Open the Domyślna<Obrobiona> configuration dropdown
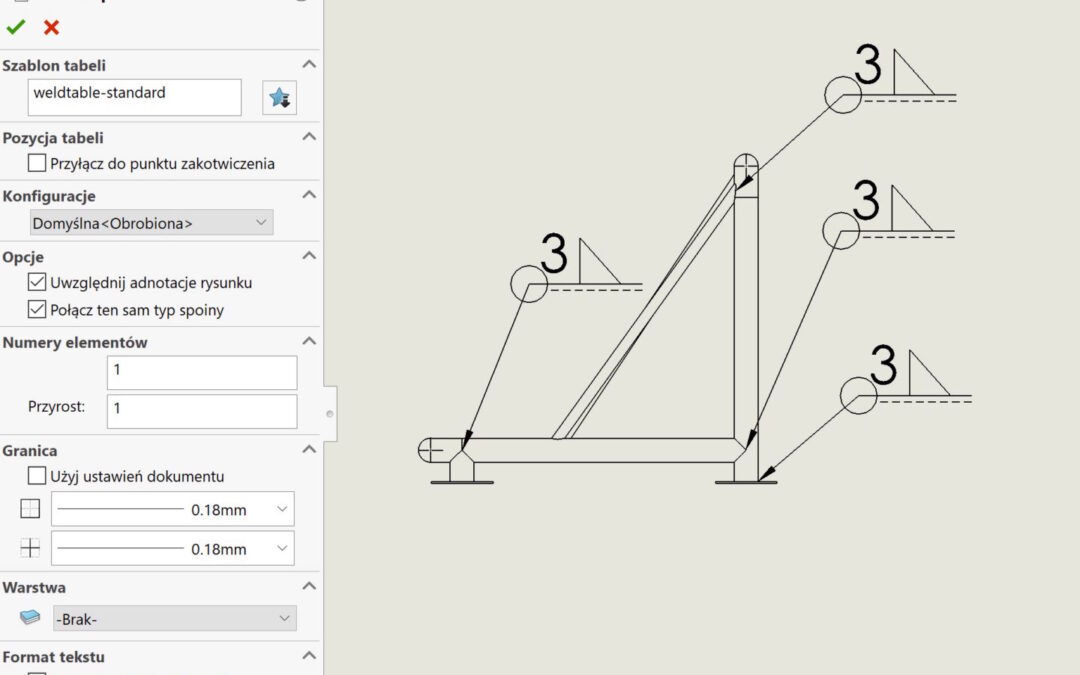The width and height of the screenshot is (1080, 675). 151,222
